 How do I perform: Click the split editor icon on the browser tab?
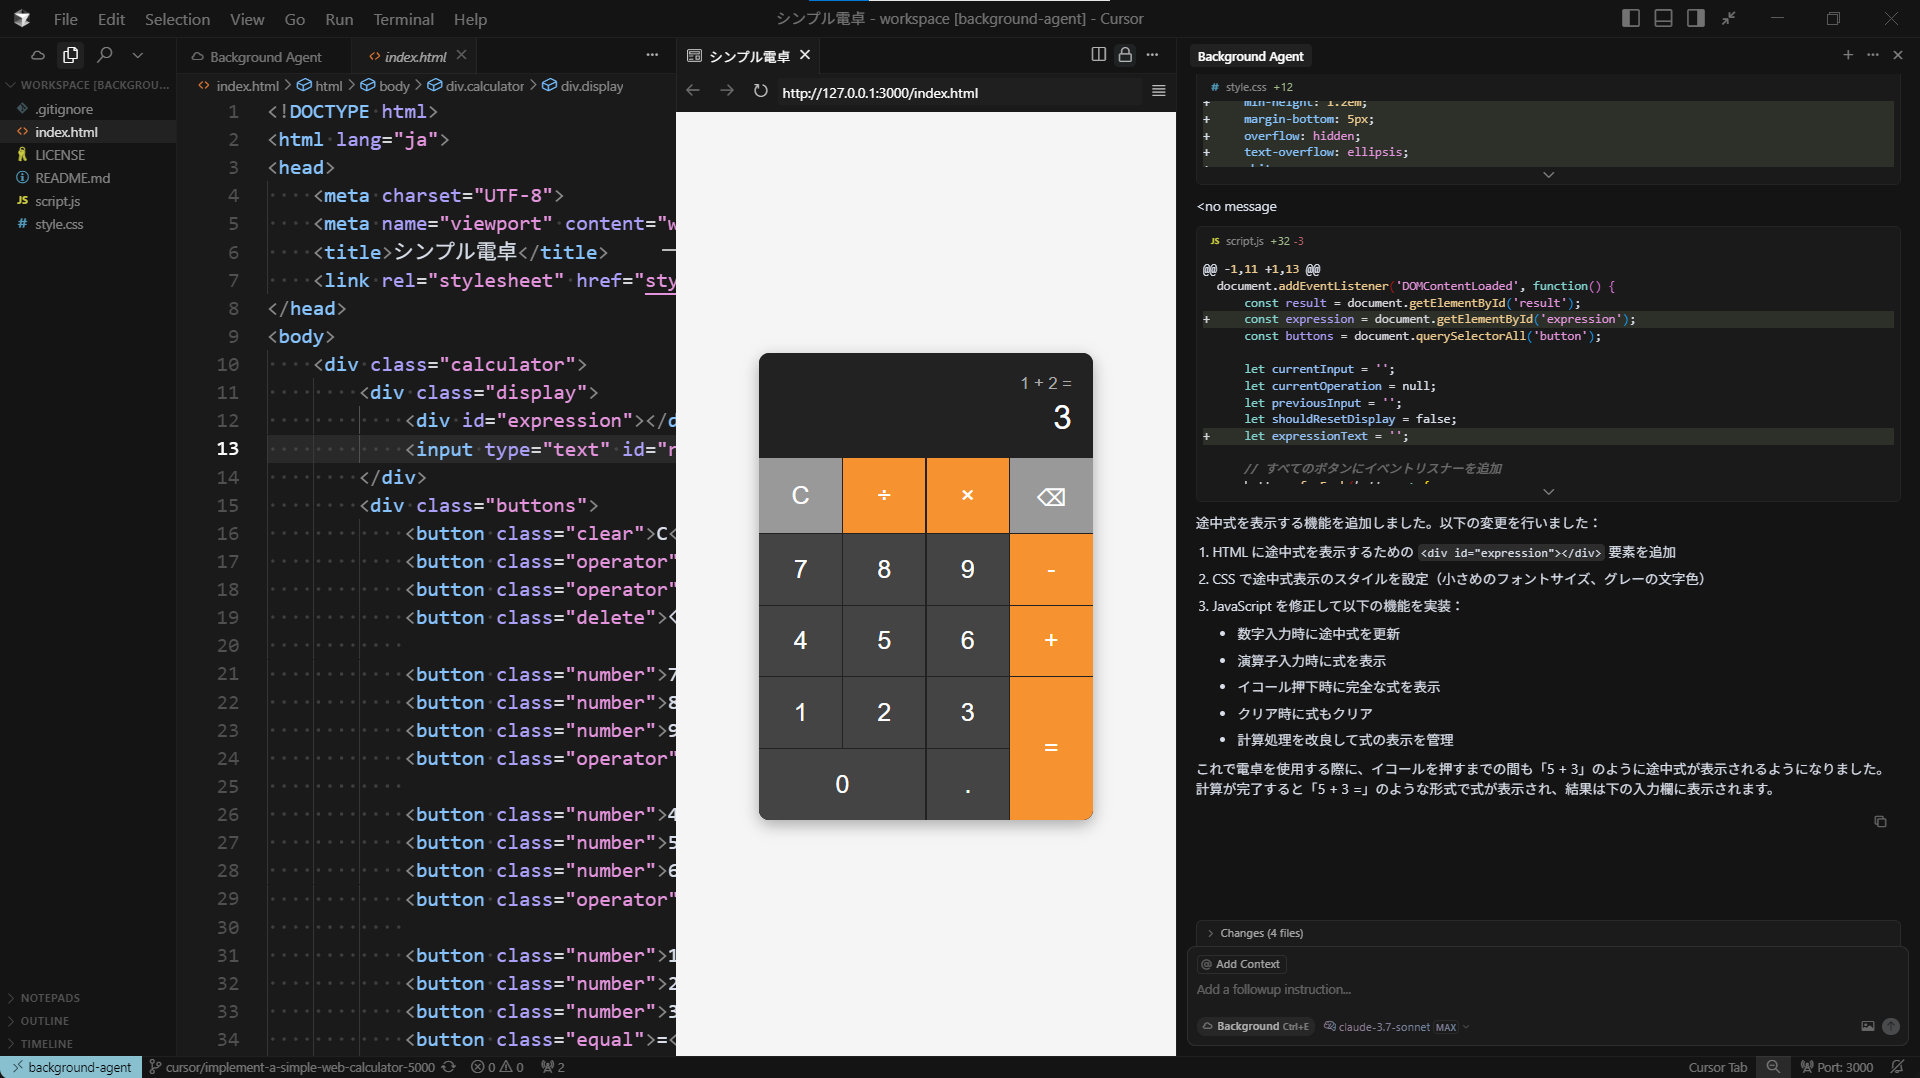(1097, 55)
